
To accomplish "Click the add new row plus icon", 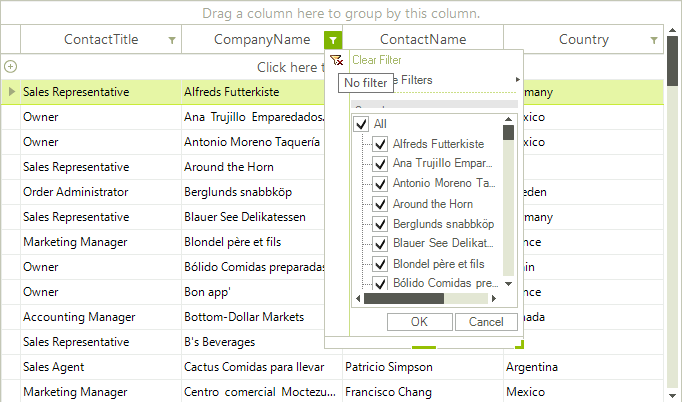I will point(10,67).
